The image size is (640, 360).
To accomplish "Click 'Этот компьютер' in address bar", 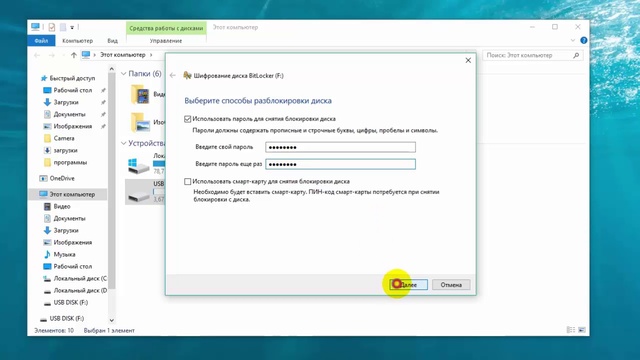I will (x=123, y=55).
